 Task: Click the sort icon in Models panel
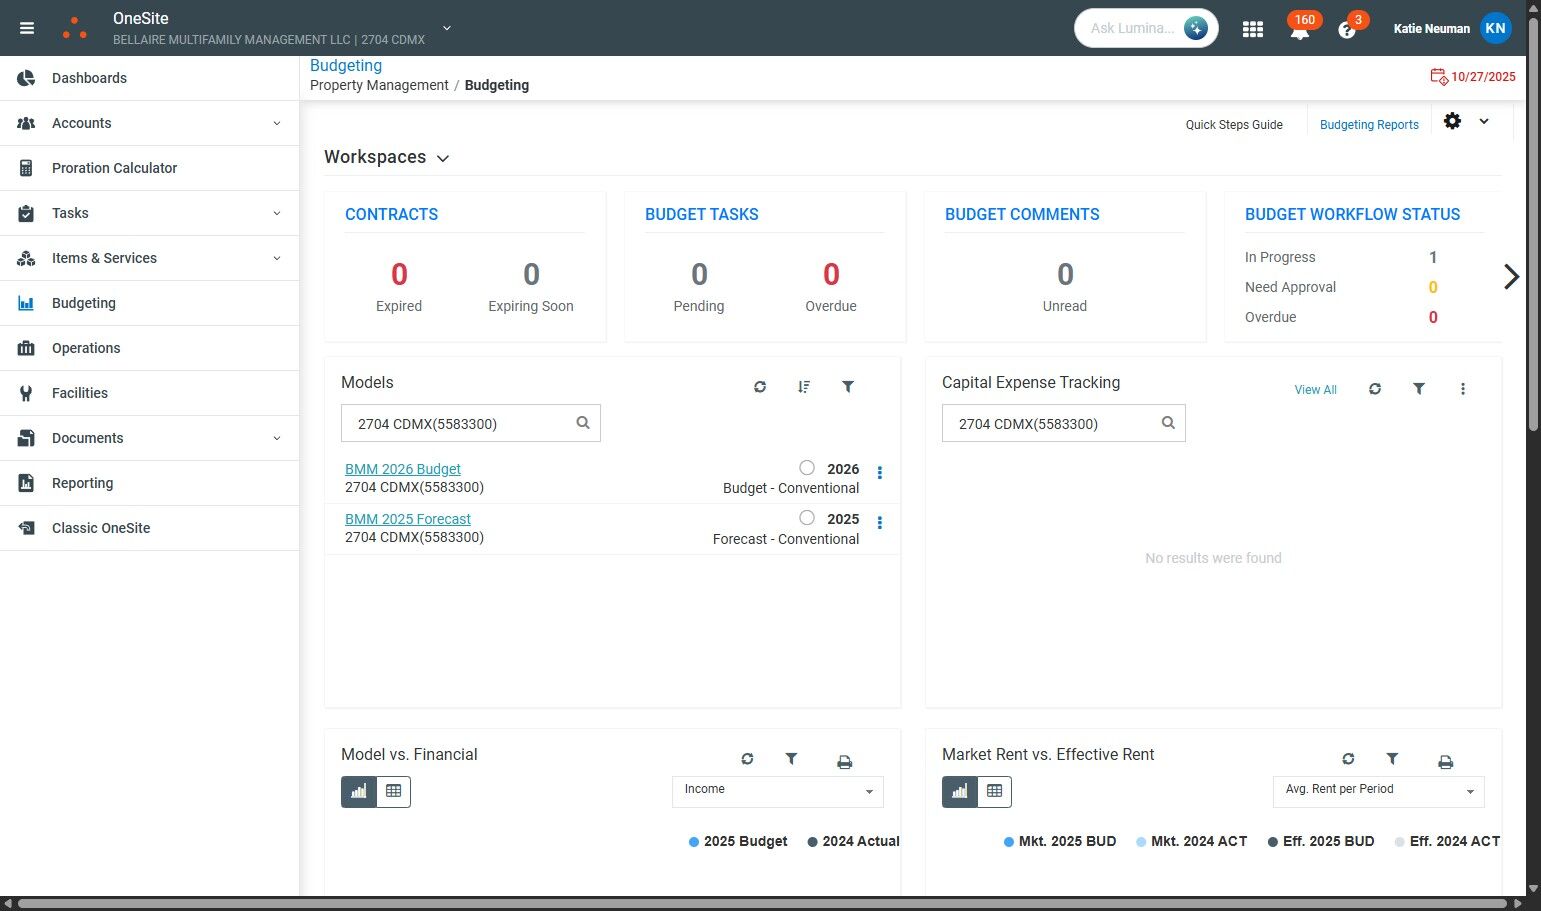[x=804, y=387]
